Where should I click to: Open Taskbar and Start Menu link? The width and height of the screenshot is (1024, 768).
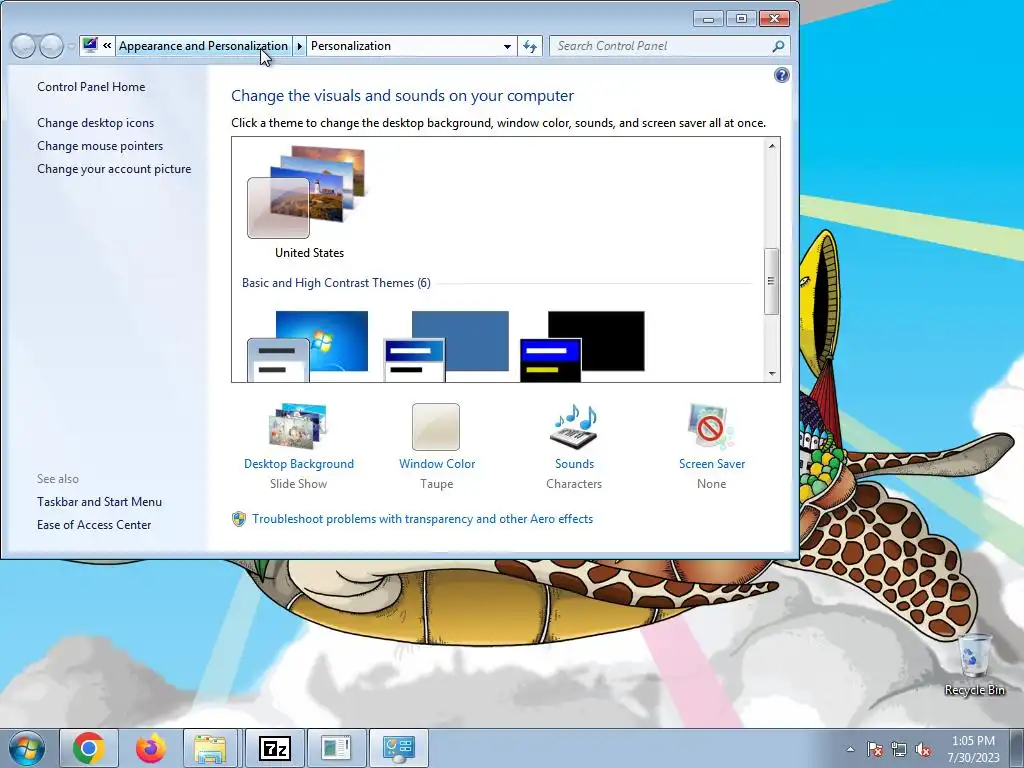pos(99,502)
